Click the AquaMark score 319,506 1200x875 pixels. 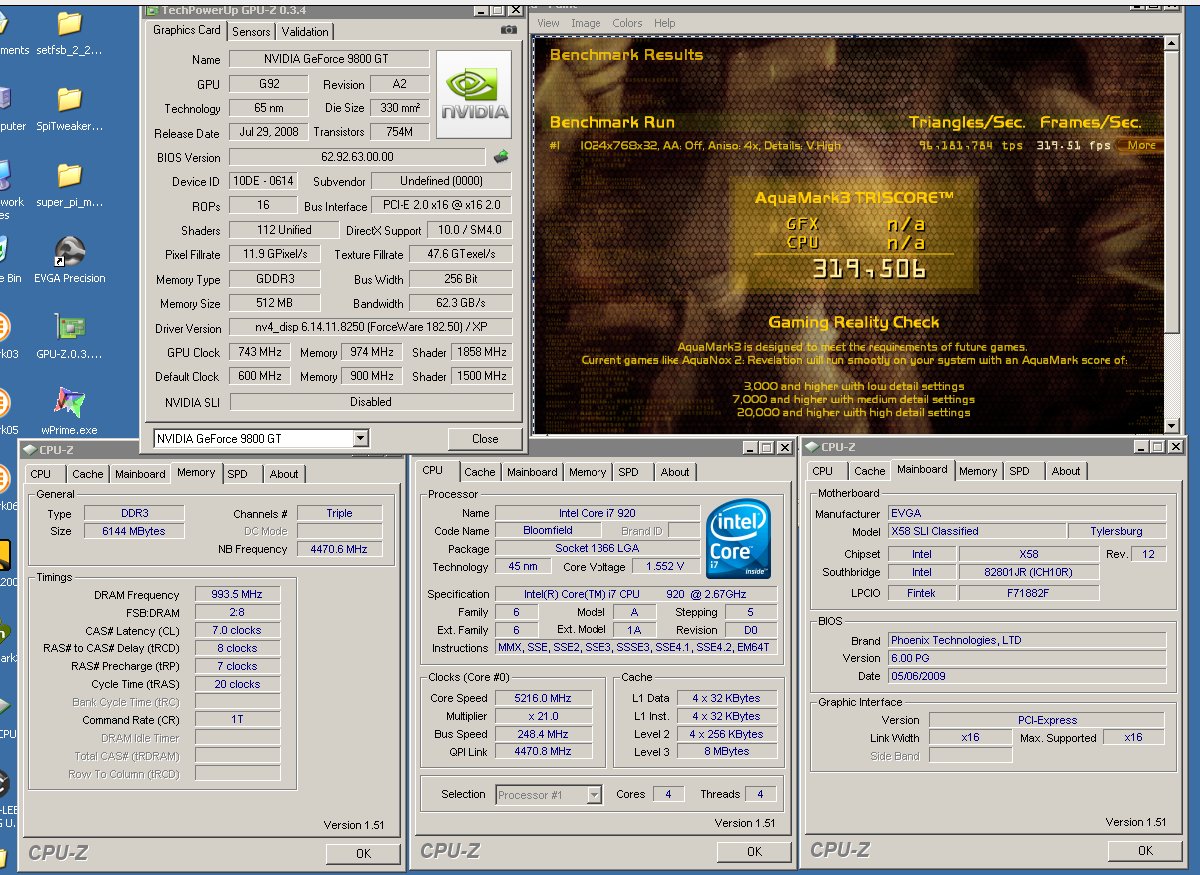(868, 269)
